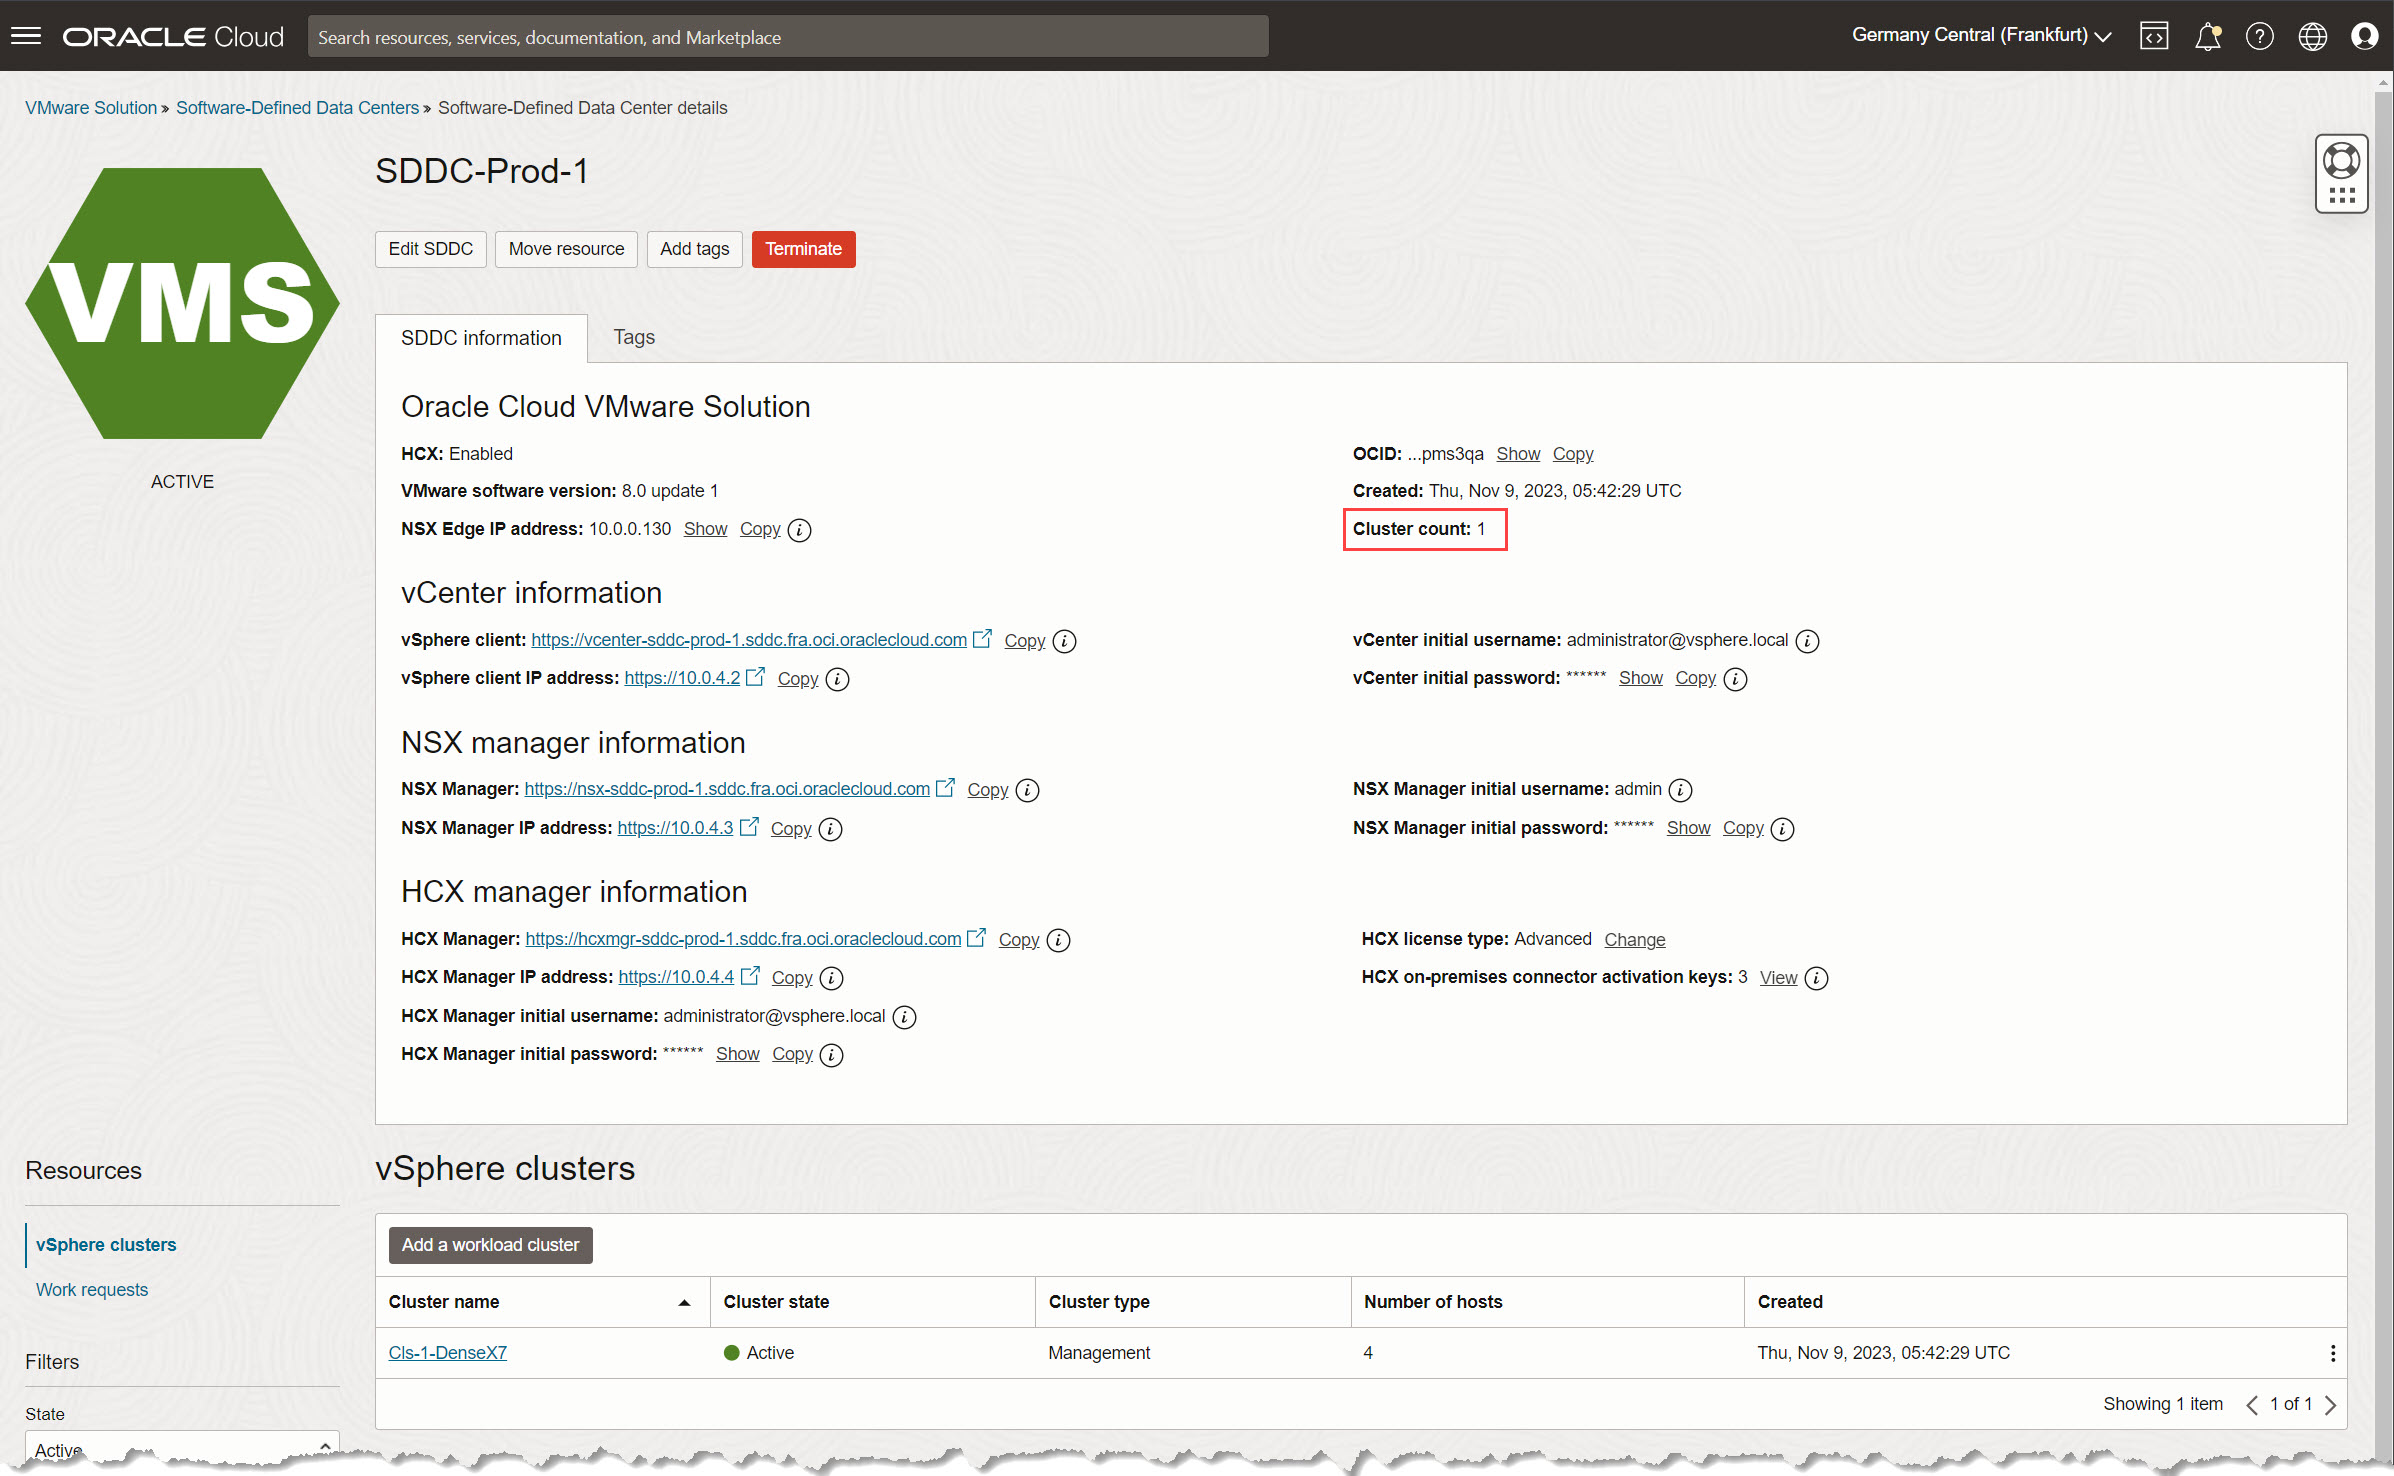Open the support lifebuoy widget

pos(2341,161)
